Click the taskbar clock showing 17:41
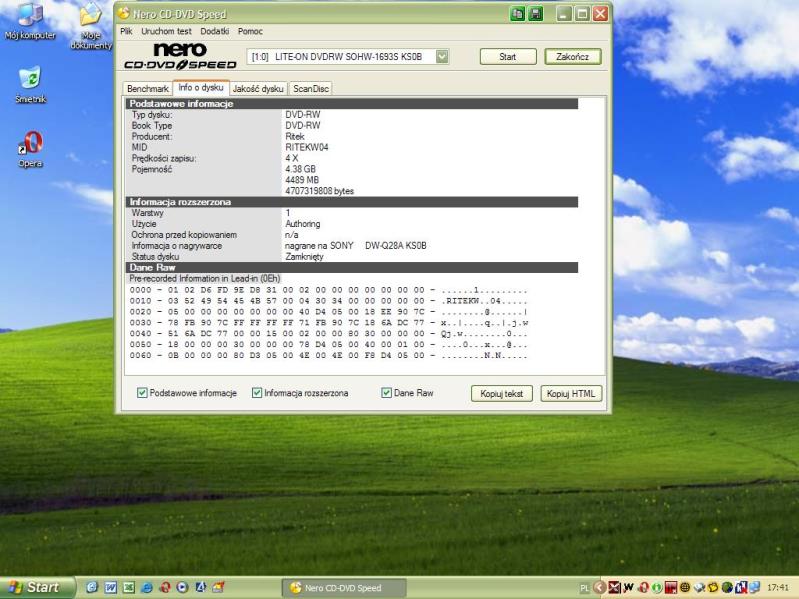This screenshot has width=799, height=599. 778,588
